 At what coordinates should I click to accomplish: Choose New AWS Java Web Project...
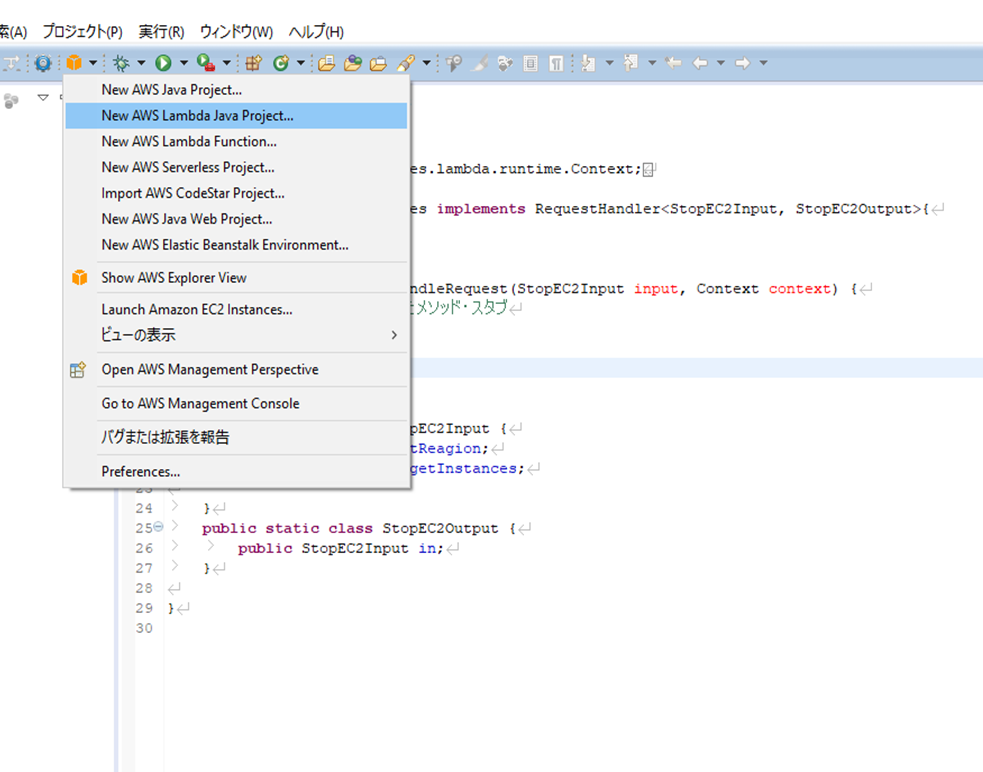coord(236,219)
